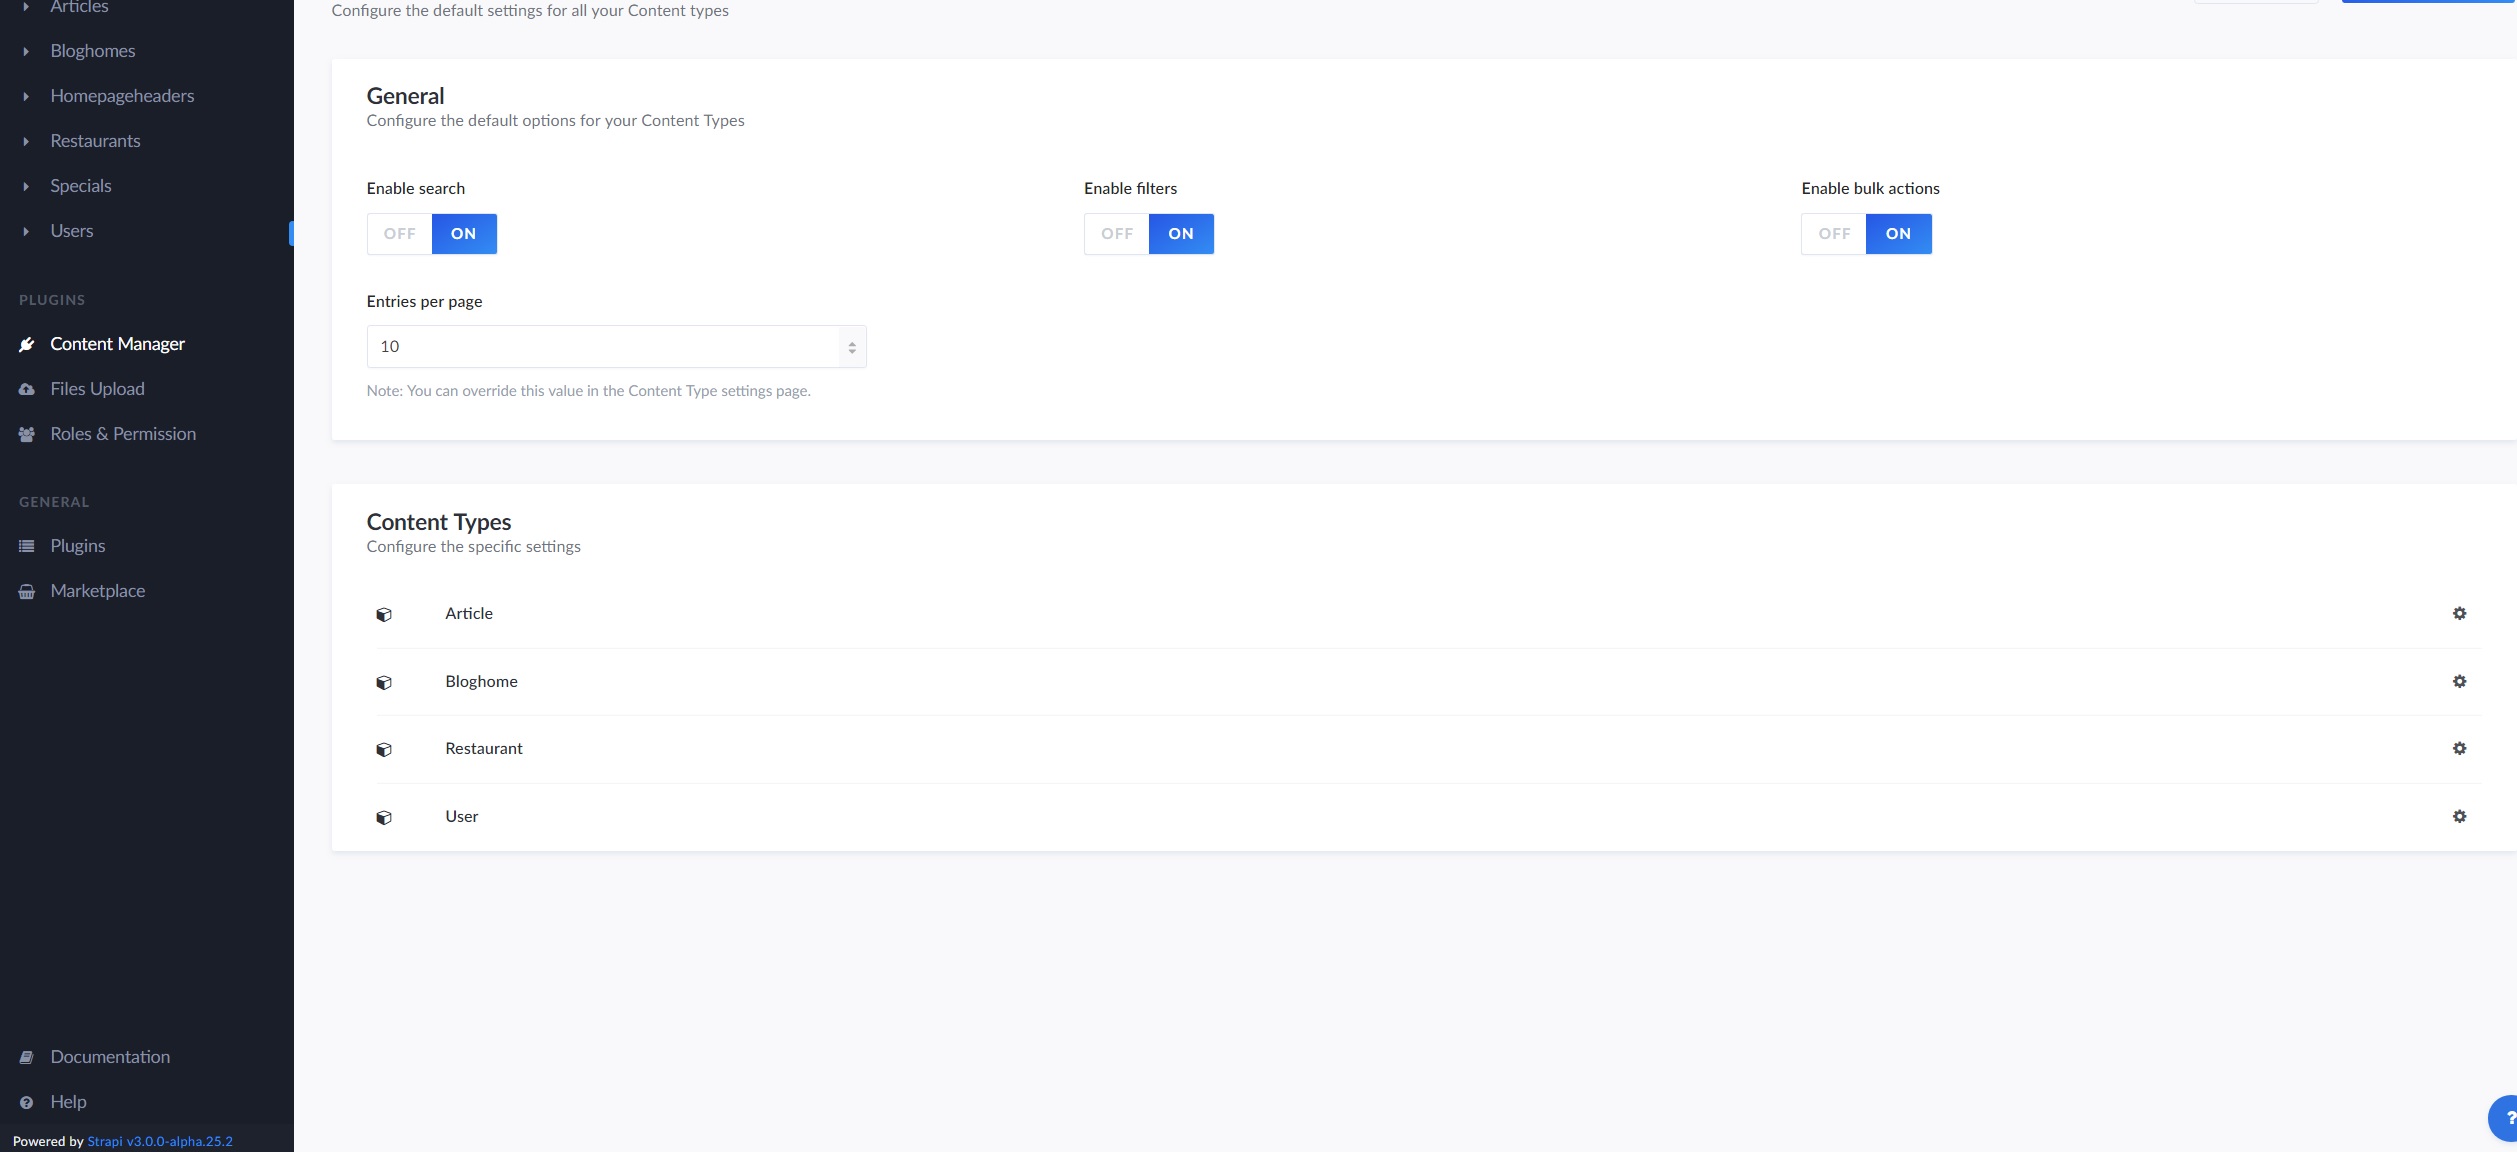Open Files Upload in the sidebar
The image size is (2517, 1152).
[98, 388]
